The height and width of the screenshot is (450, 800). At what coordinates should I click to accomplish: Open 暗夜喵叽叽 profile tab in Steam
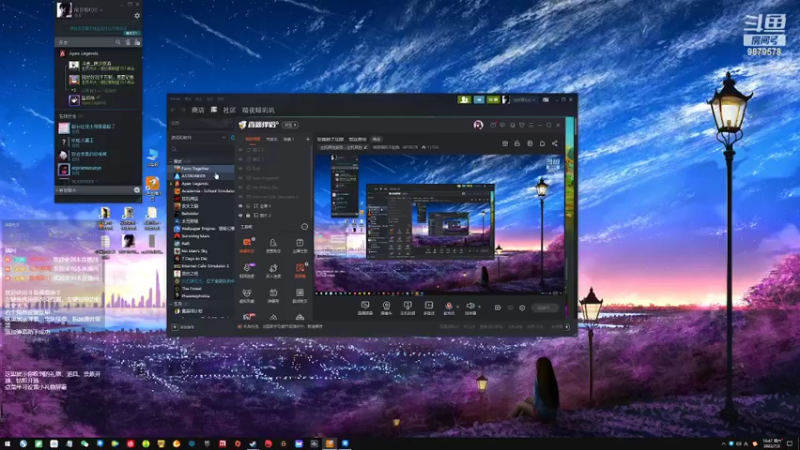point(258,110)
